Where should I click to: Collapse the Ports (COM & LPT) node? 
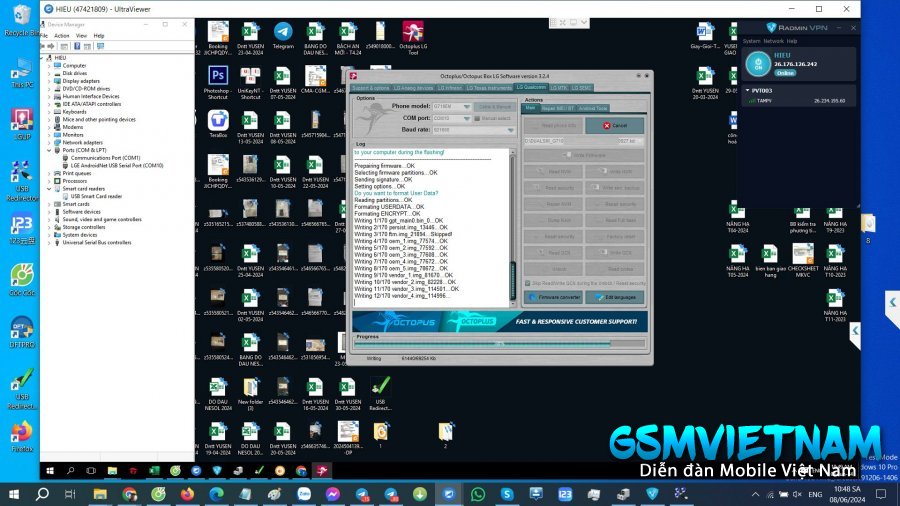pyautogui.click(x=49, y=150)
